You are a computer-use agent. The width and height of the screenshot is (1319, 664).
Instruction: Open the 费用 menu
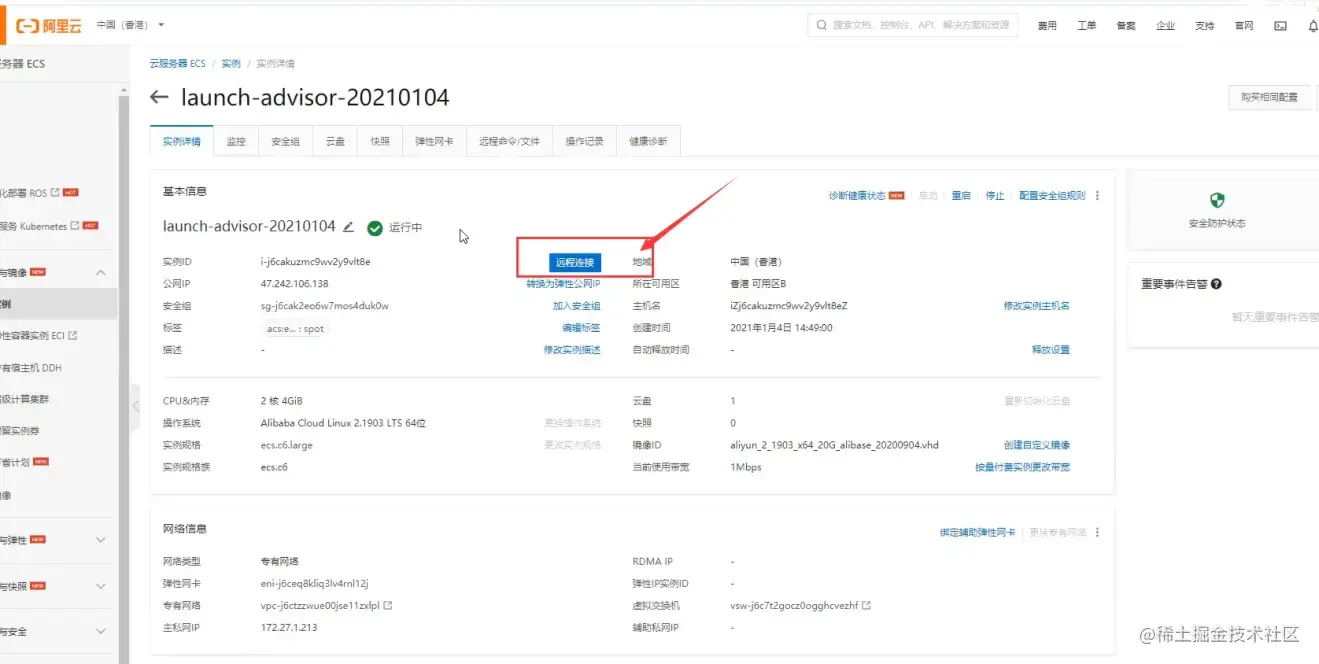click(1047, 26)
